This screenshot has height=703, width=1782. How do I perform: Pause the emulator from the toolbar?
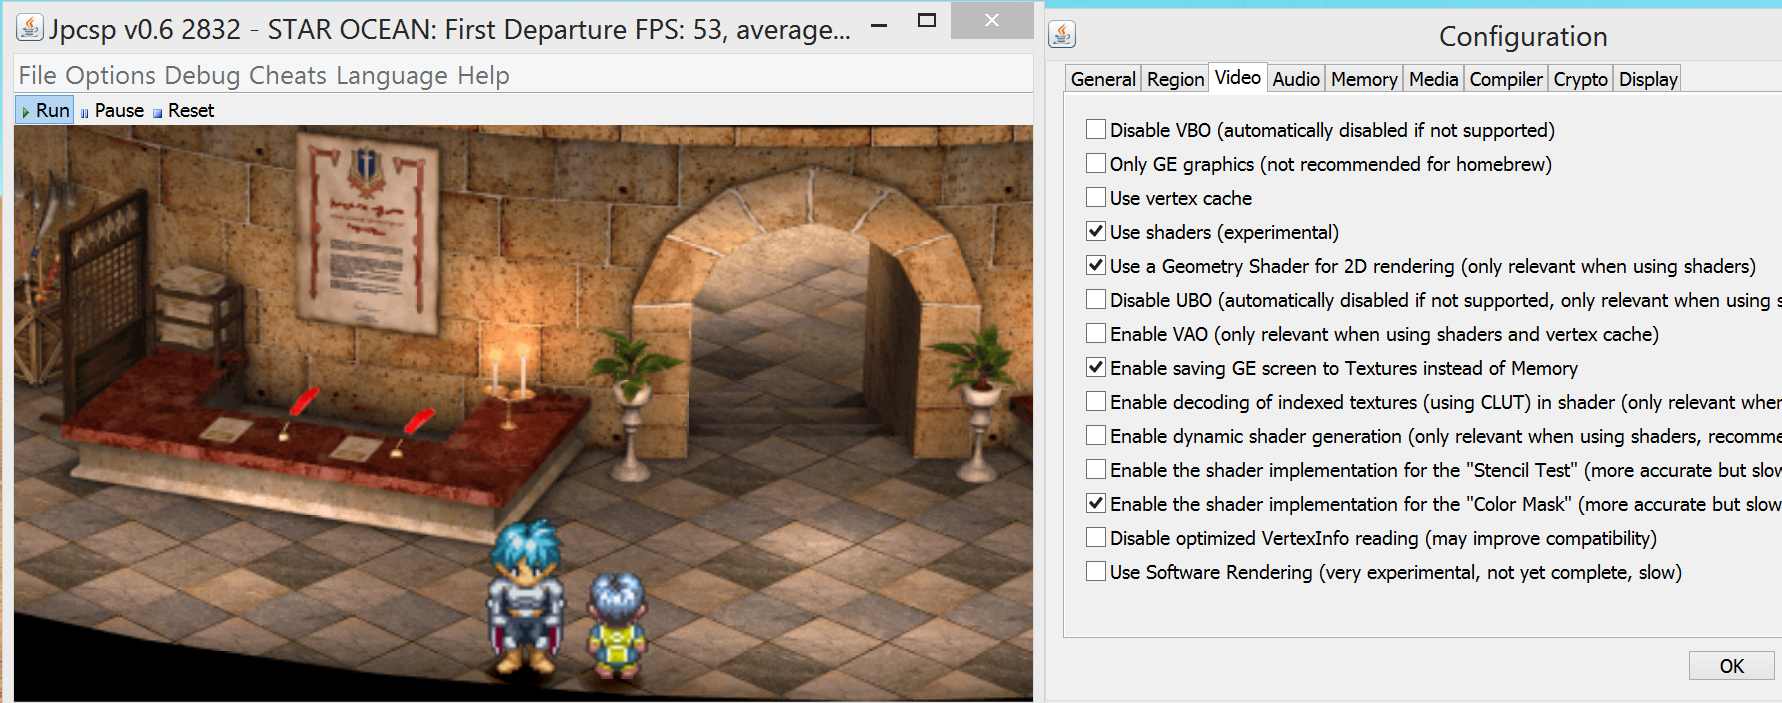coord(112,110)
